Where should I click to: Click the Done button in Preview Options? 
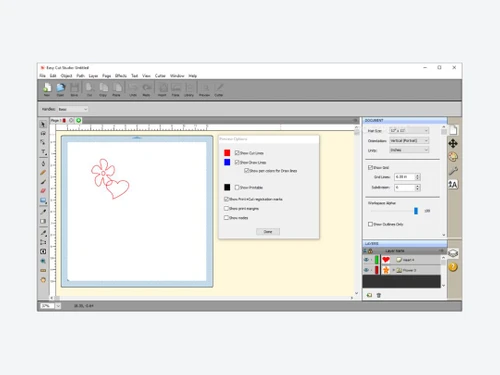[x=268, y=232]
